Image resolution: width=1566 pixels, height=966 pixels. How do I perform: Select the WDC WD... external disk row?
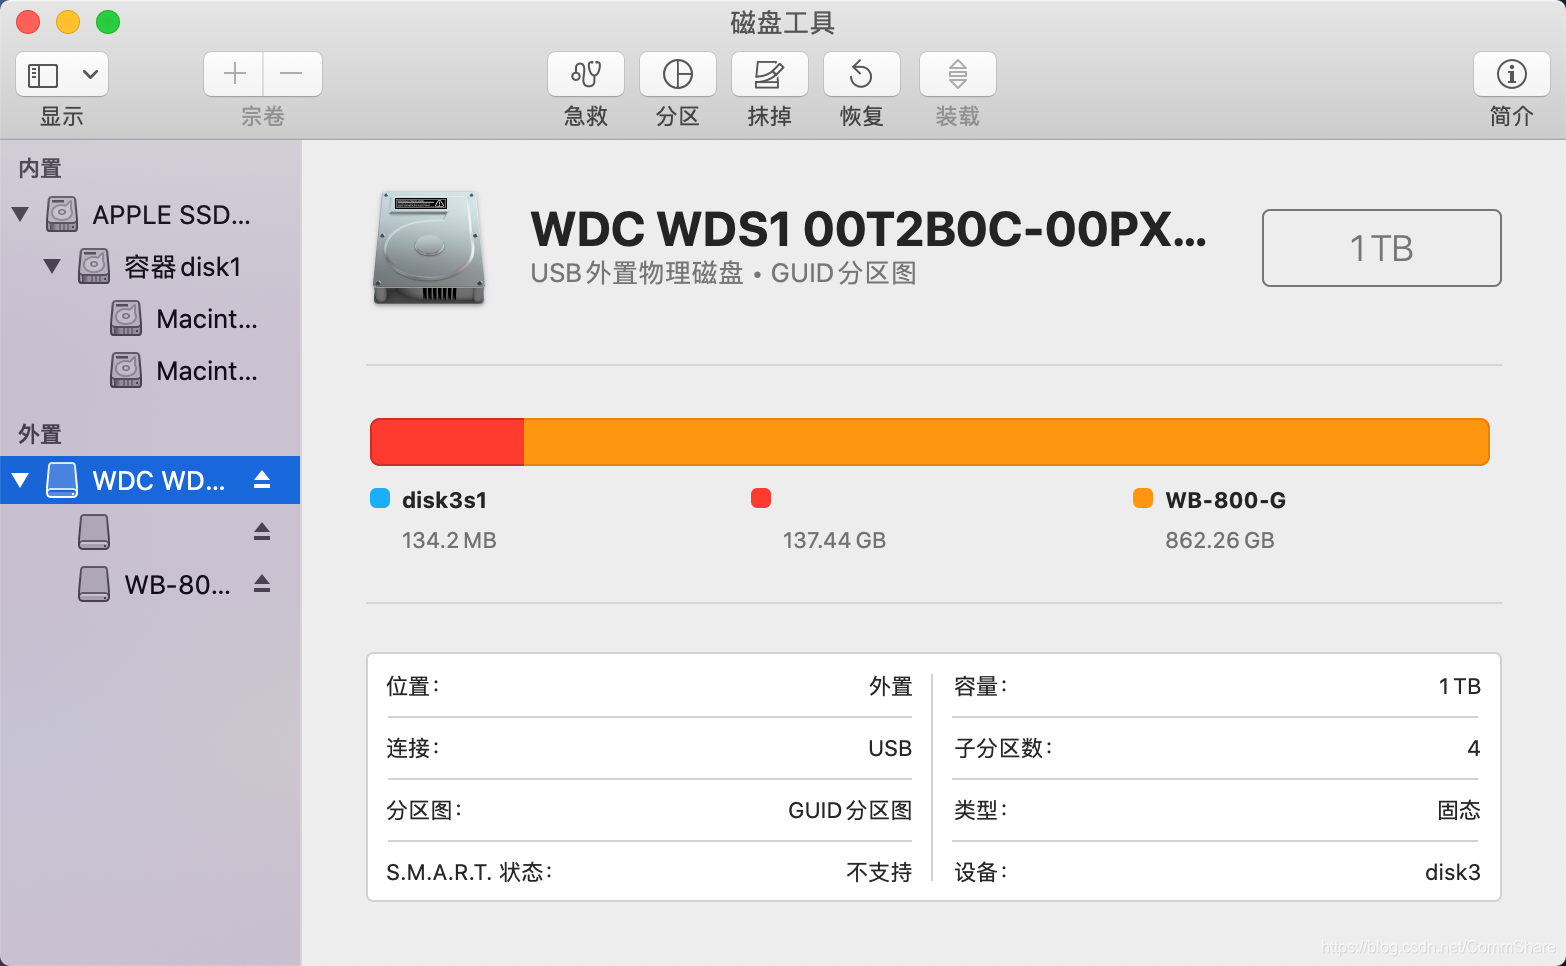coord(150,480)
